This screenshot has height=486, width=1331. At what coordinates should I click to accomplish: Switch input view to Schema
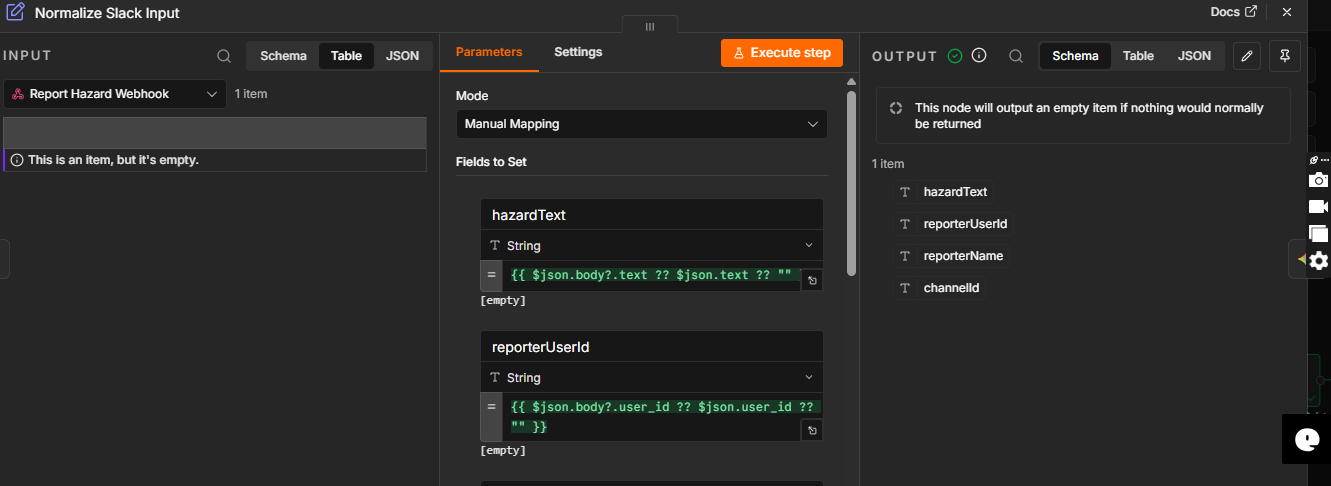coord(283,56)
